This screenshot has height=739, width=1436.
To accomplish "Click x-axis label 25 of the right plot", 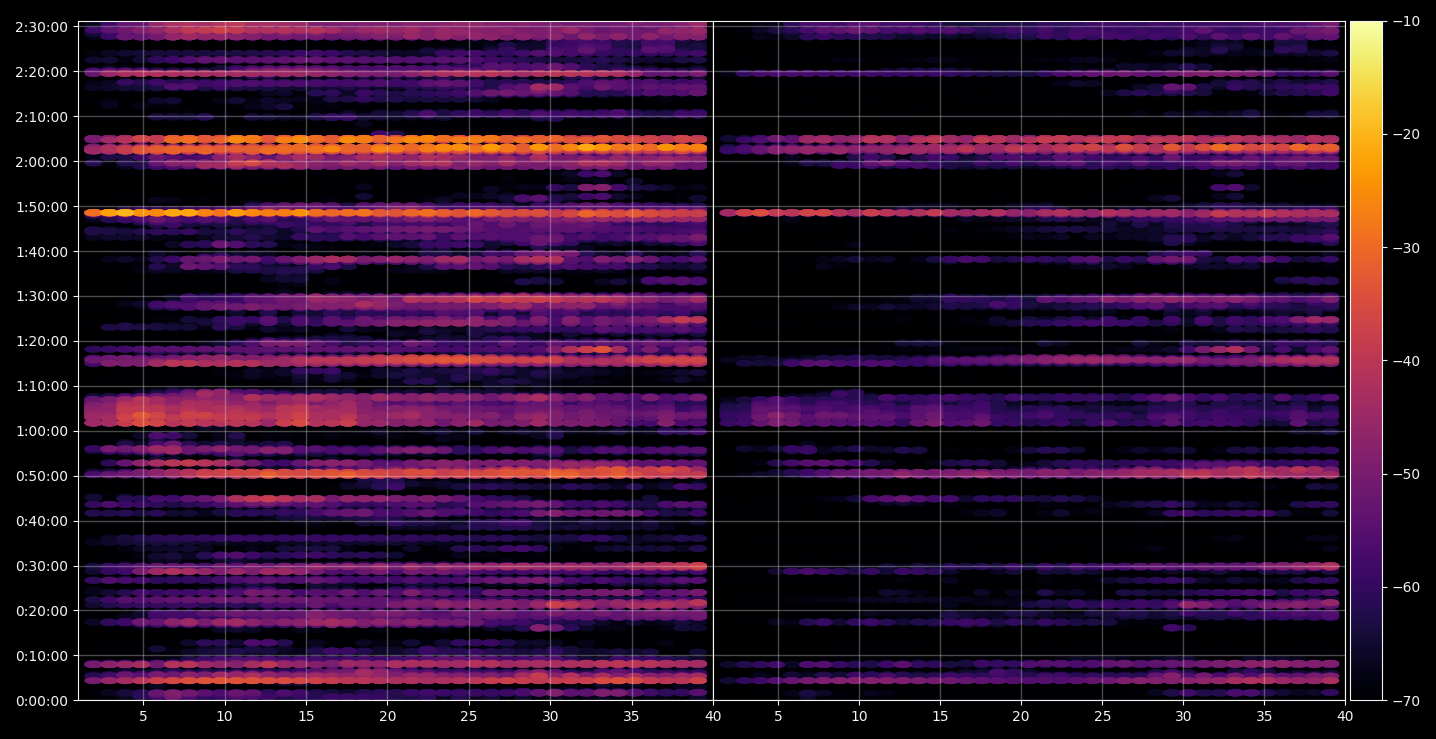I will tap(1102, 716).
